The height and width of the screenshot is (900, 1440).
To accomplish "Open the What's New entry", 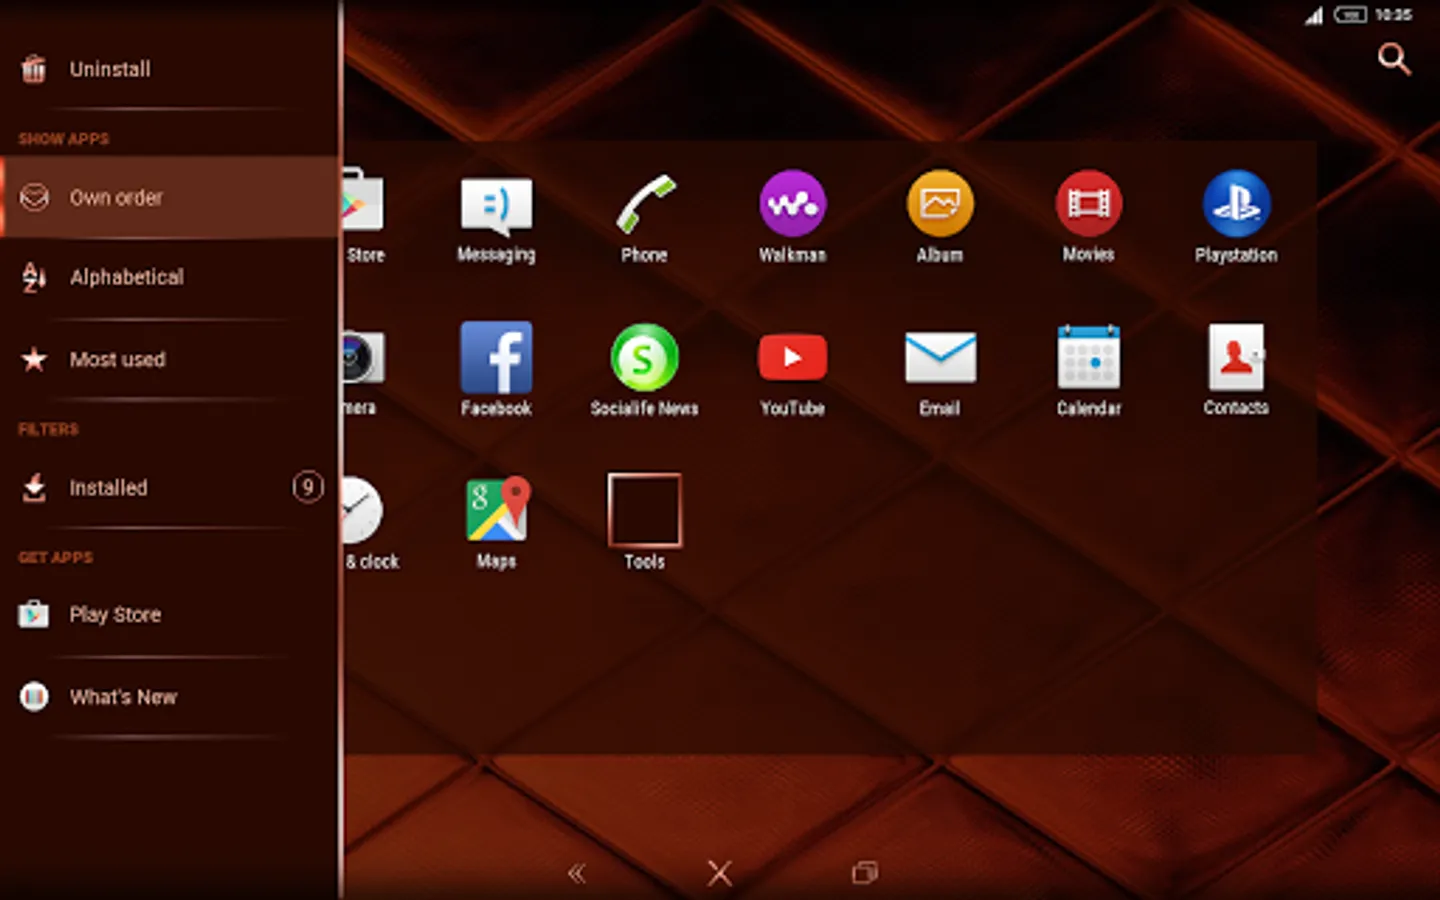I will pyautogui.click(x=168, y=696).
